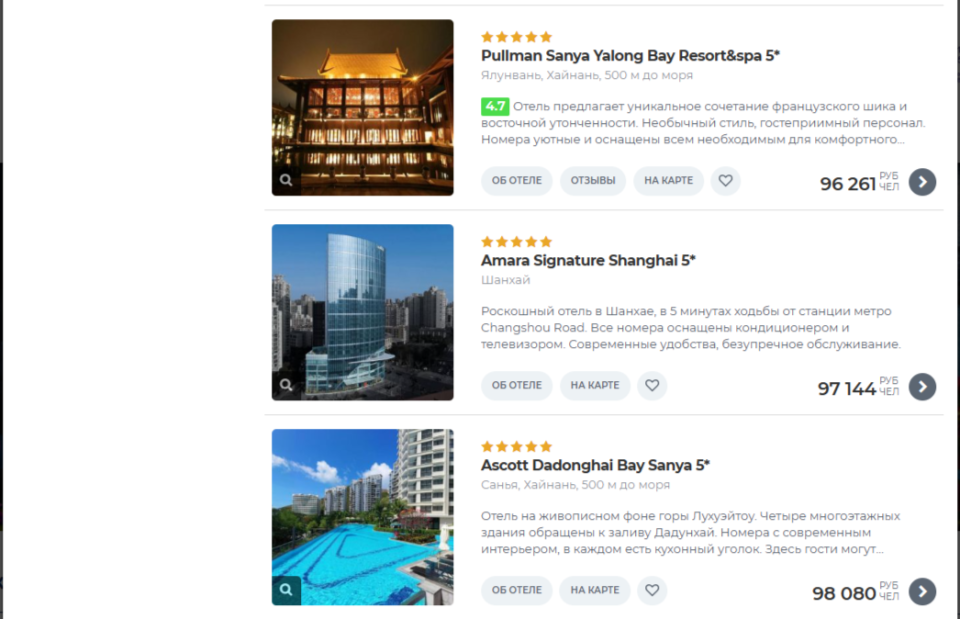
Task: Show Amara Signature Shanghai НА КАРТЕ
Action: click(x=594, y=385)
